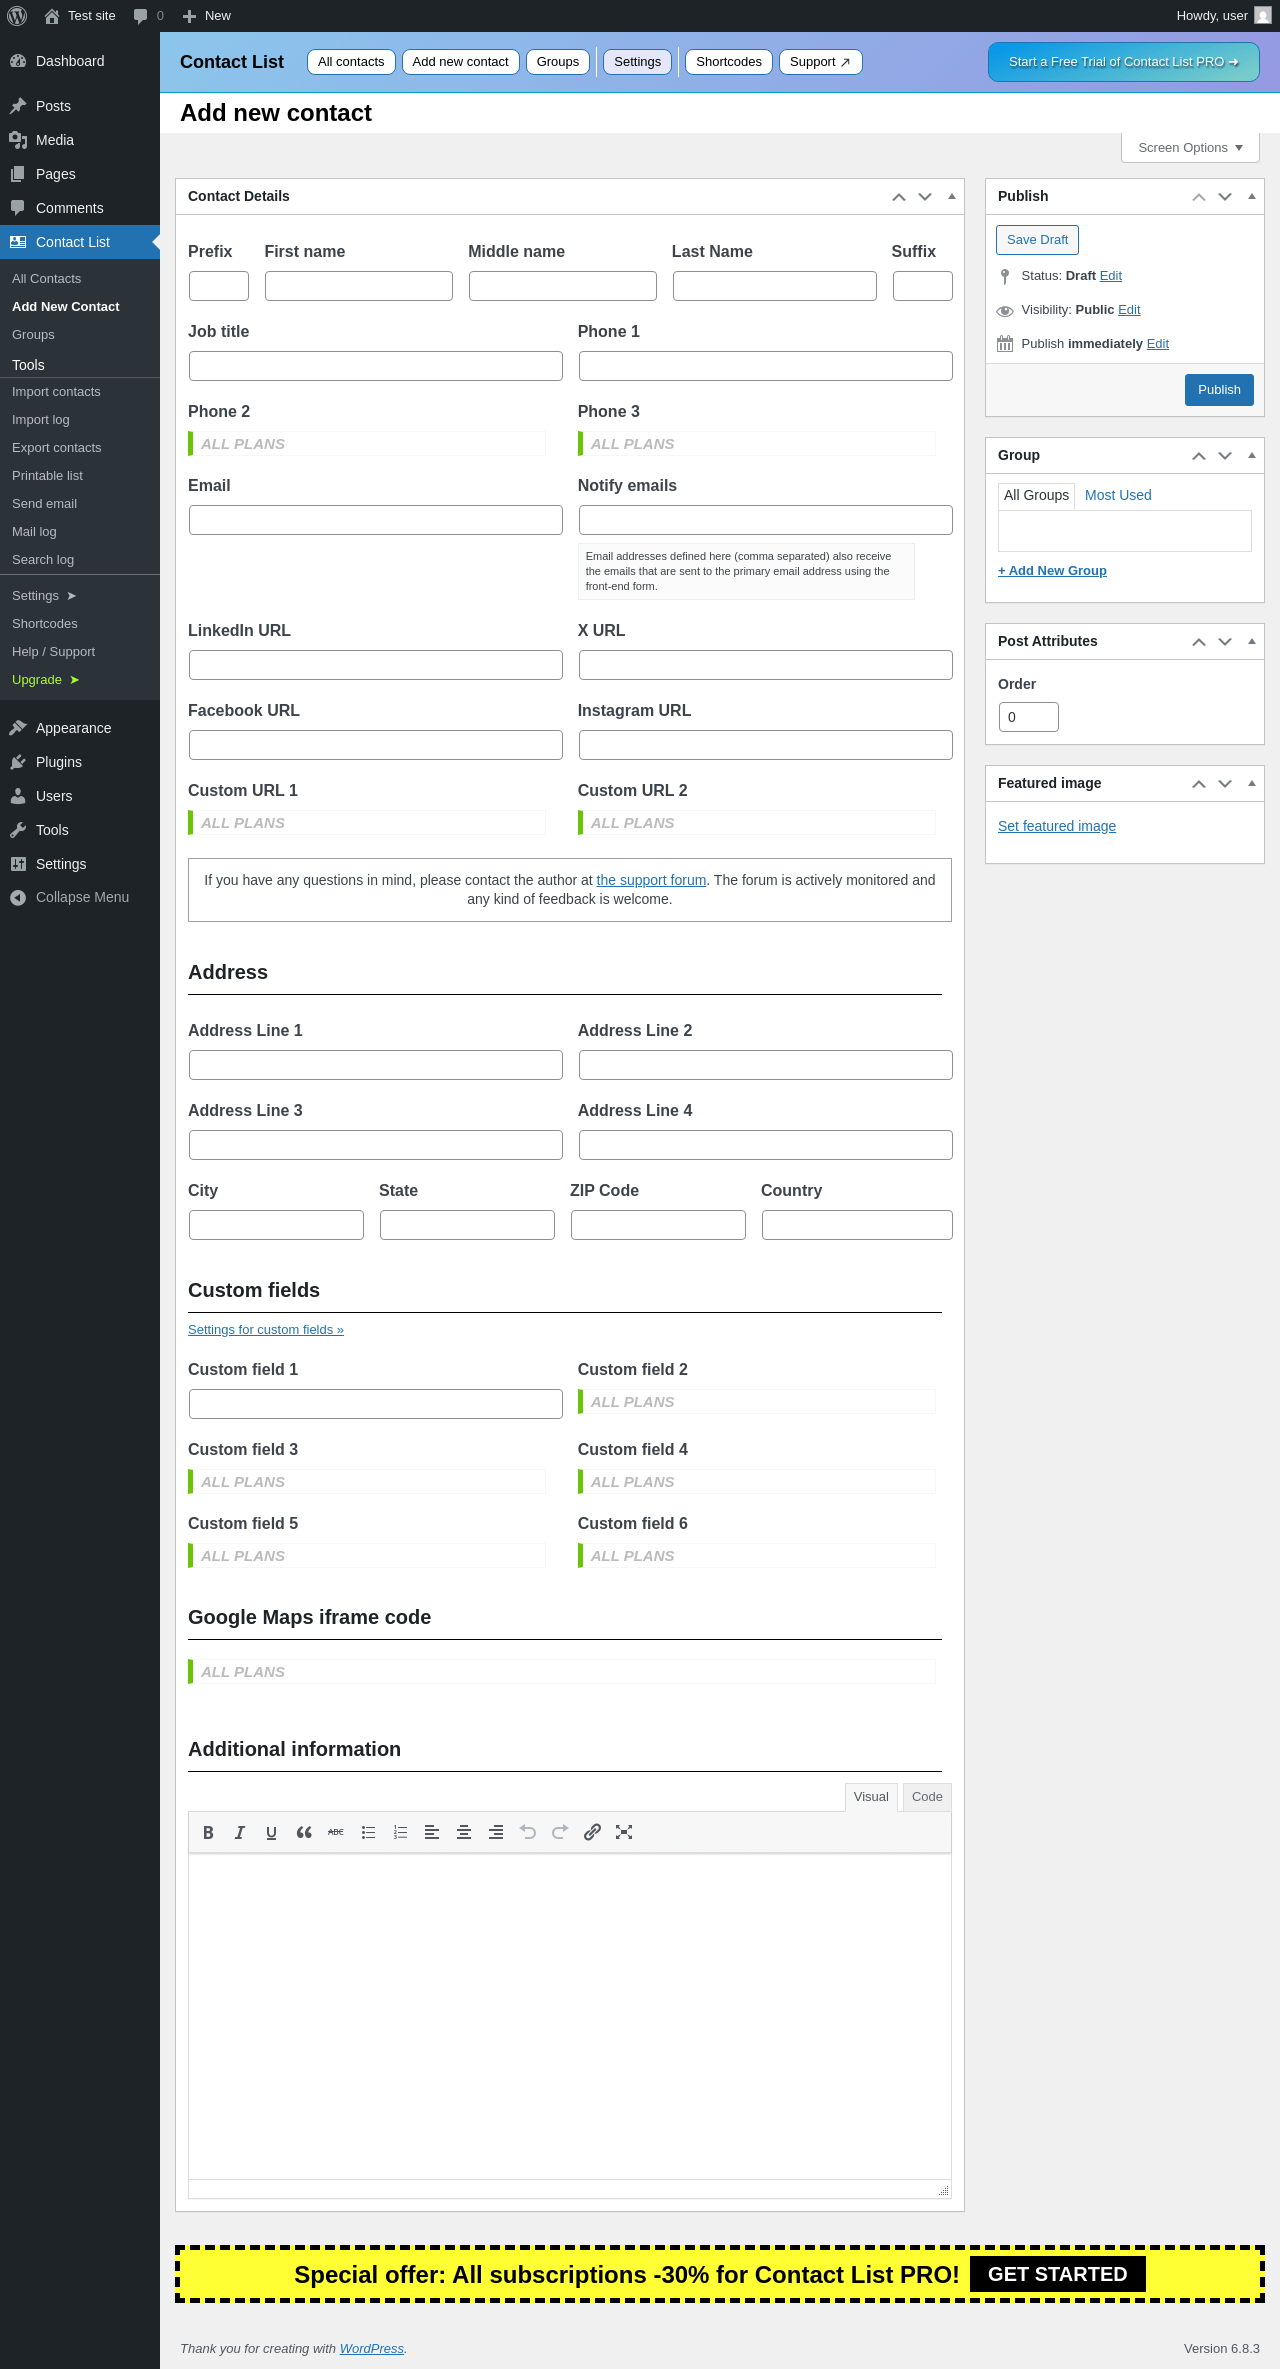The height and width of the screenshot is (2369, 1280).
Task: Click the WordPress logo in admin bar
Action: click(x=17, y=16)
